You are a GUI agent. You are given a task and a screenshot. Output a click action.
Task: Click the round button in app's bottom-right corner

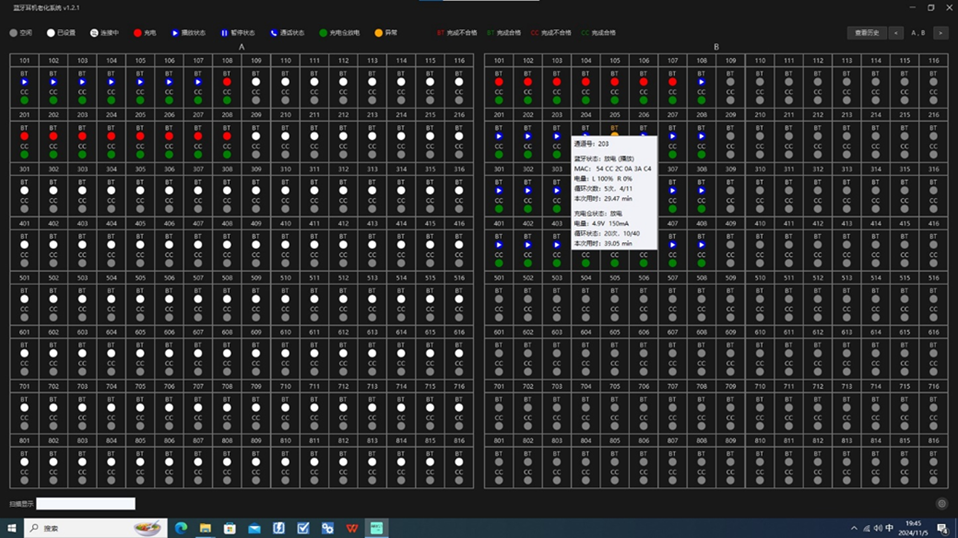point(941,505)
